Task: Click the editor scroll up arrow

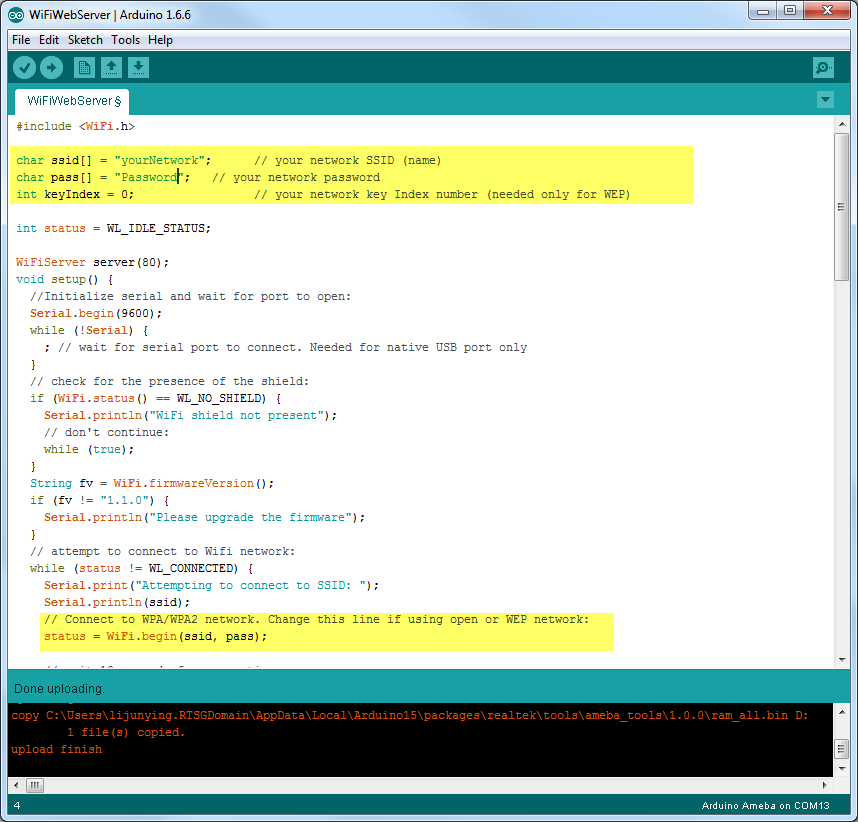Action: pyautogui.click(x=842, y=124)
